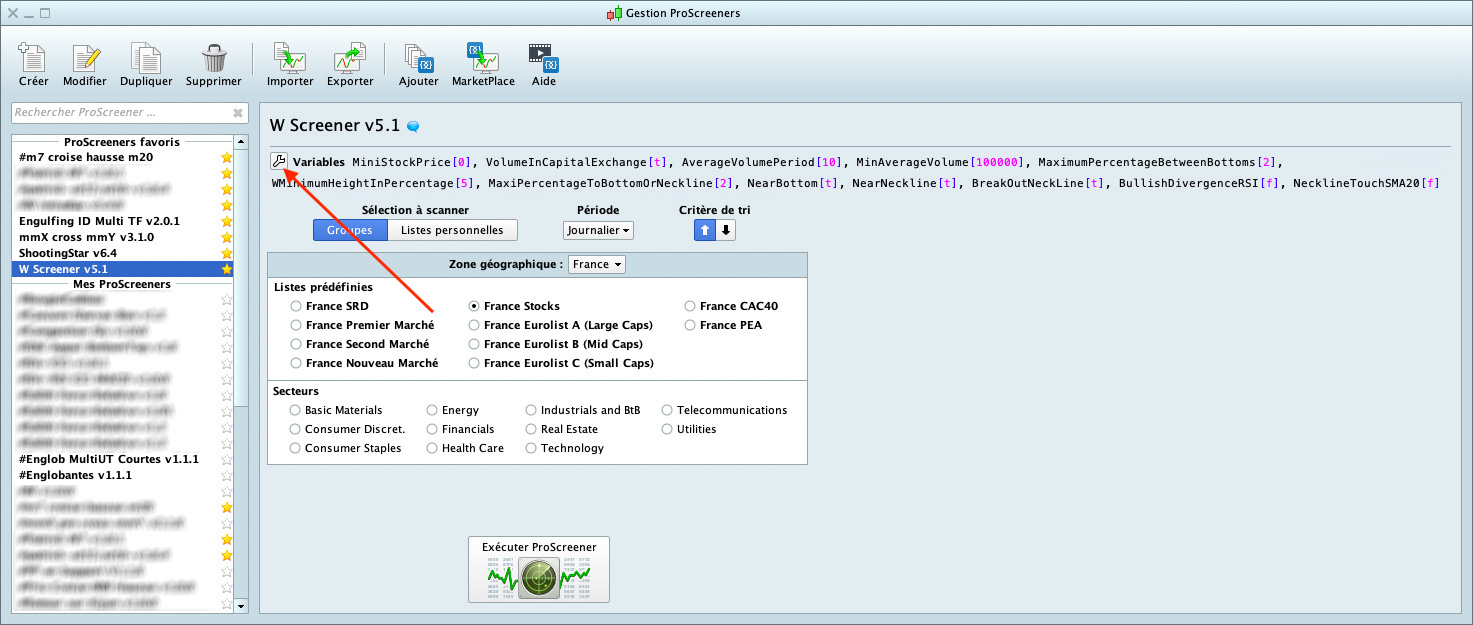1473x625 pixels.
Task: Select the Telecommunications sector
Action: 667,410
